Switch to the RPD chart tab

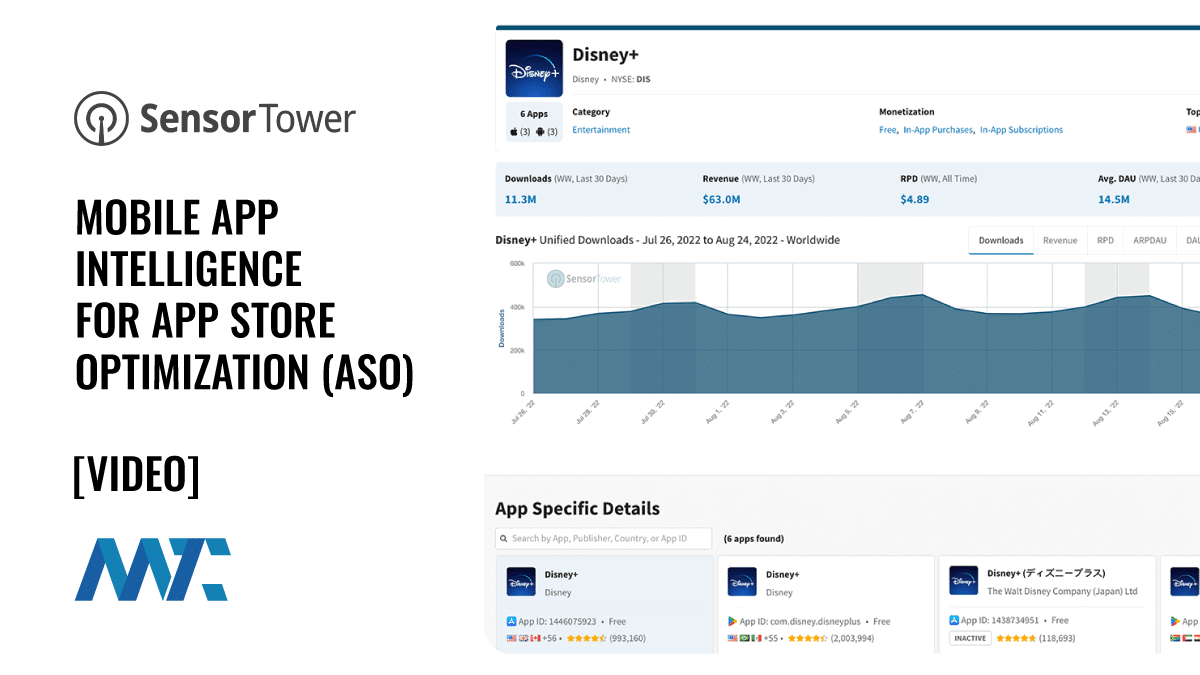coord(1105,240)
